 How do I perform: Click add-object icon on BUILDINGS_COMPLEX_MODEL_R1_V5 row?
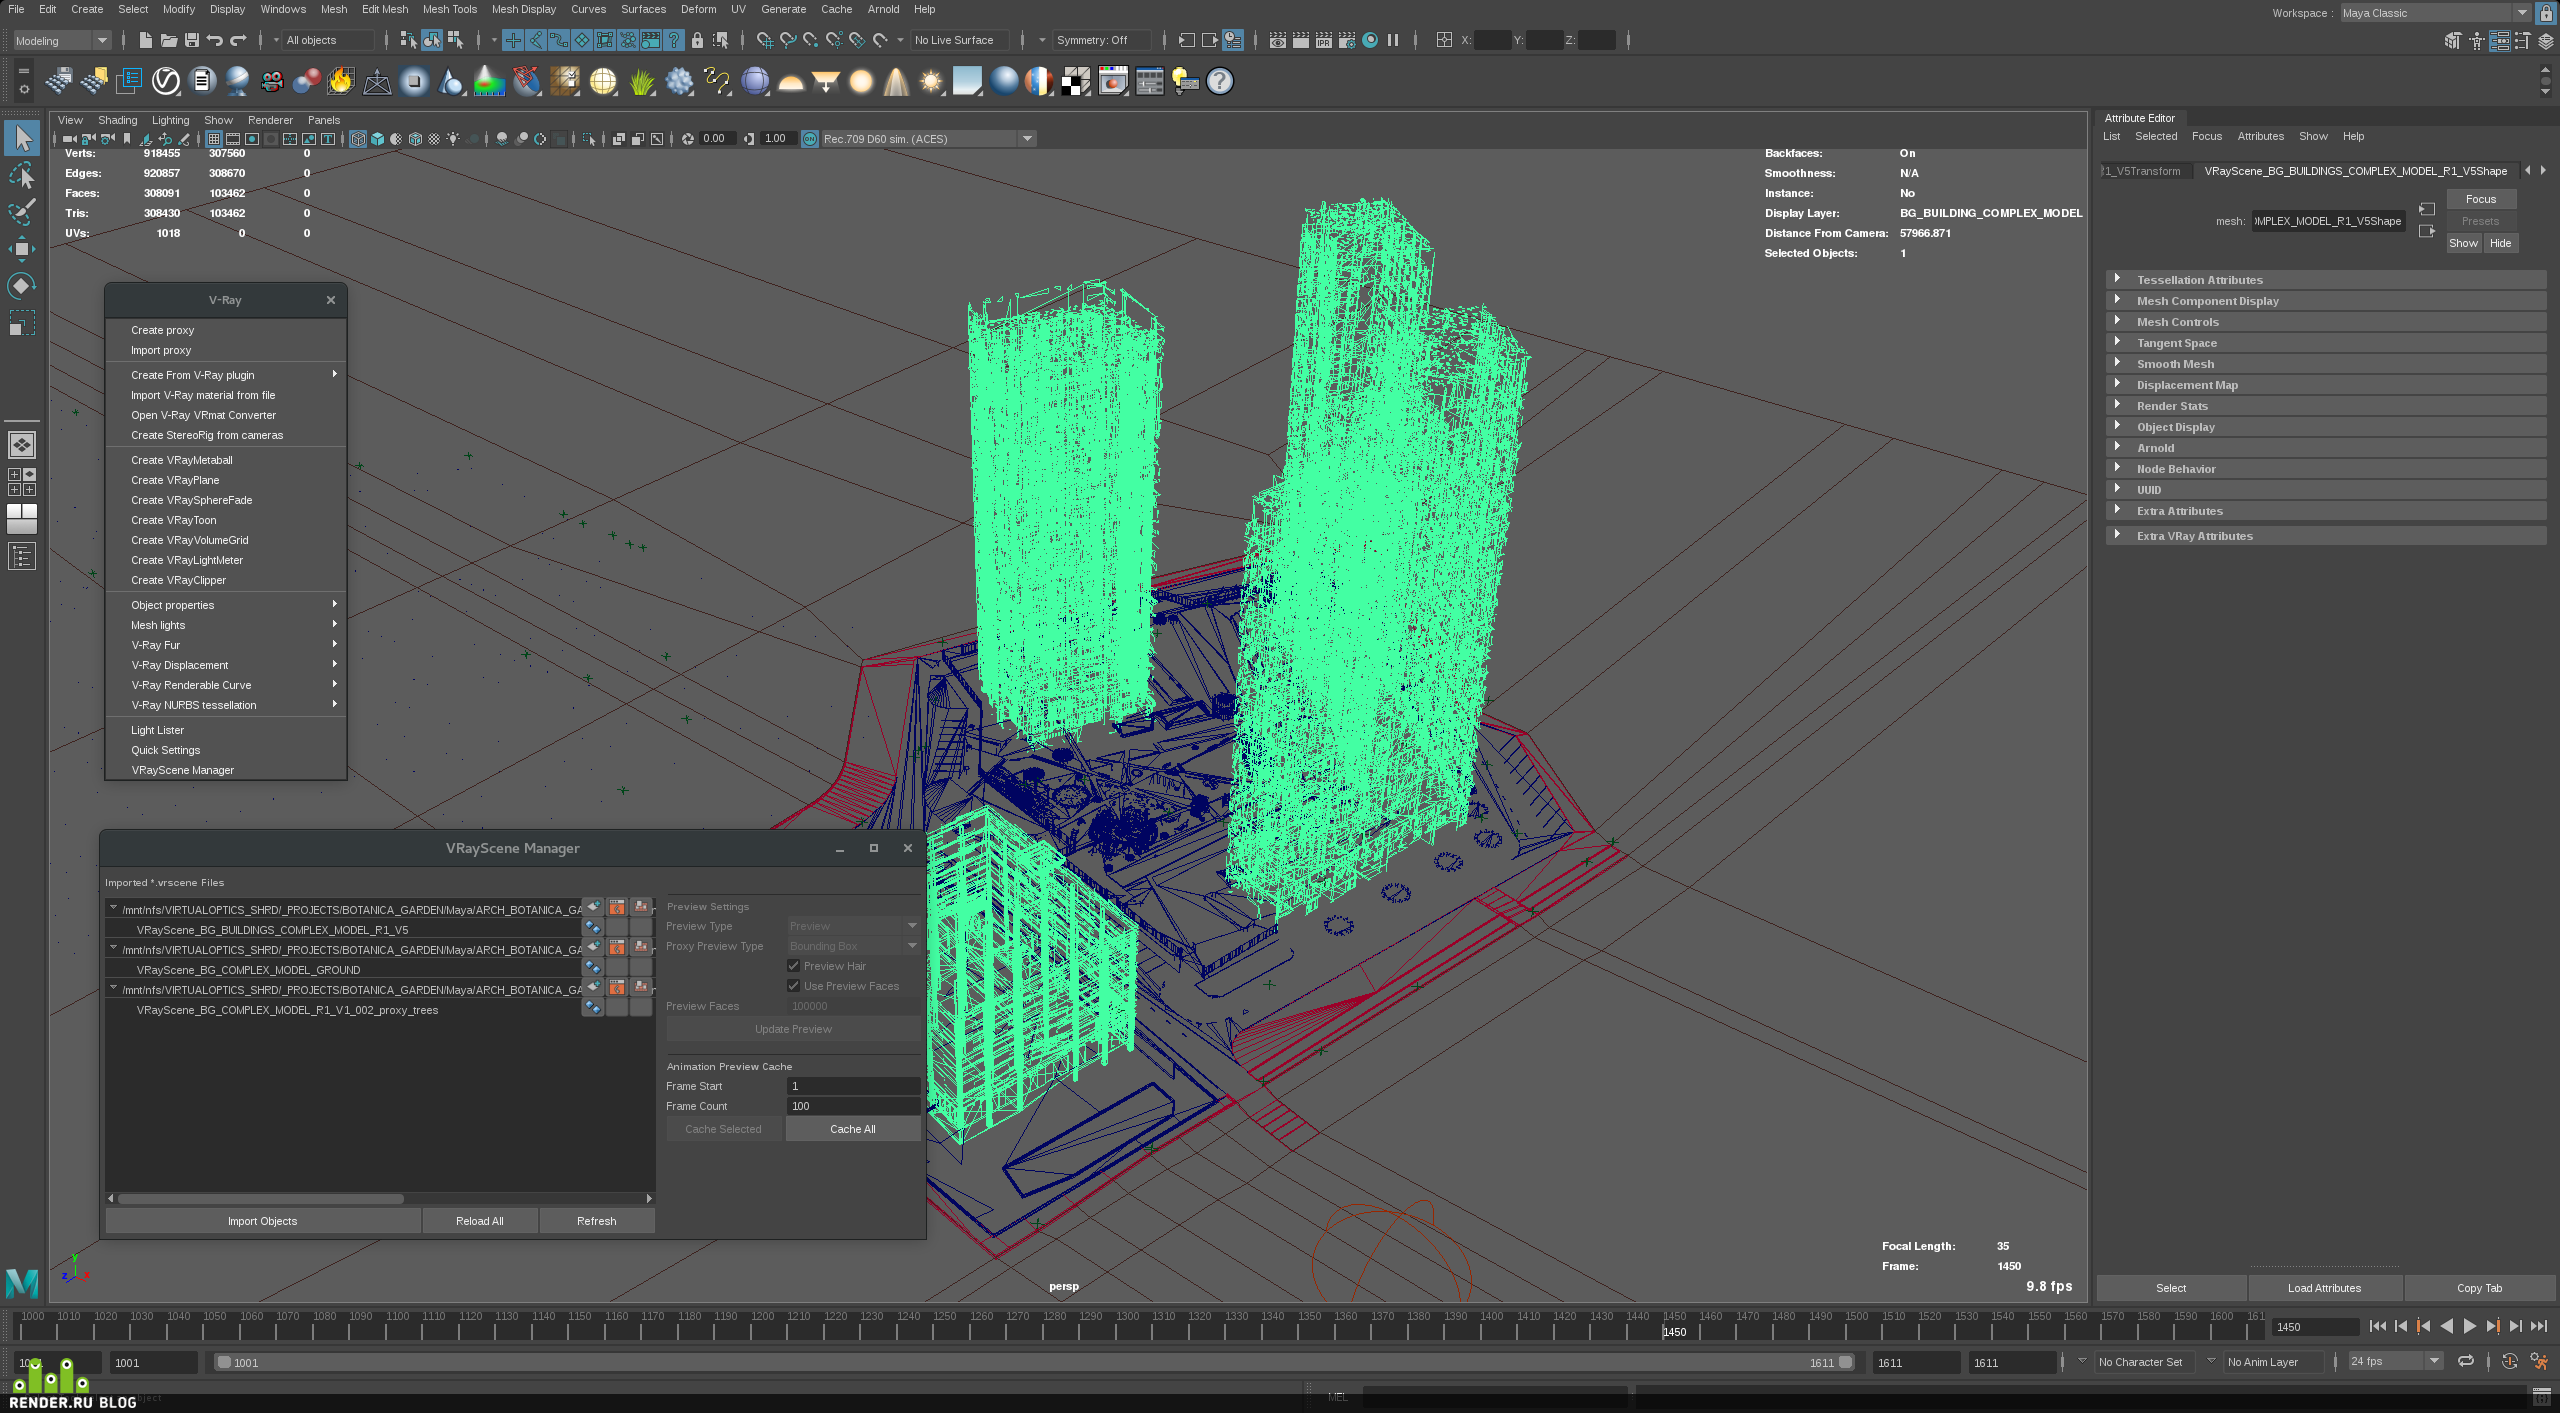pyautogui.click(x=593, y=928)
